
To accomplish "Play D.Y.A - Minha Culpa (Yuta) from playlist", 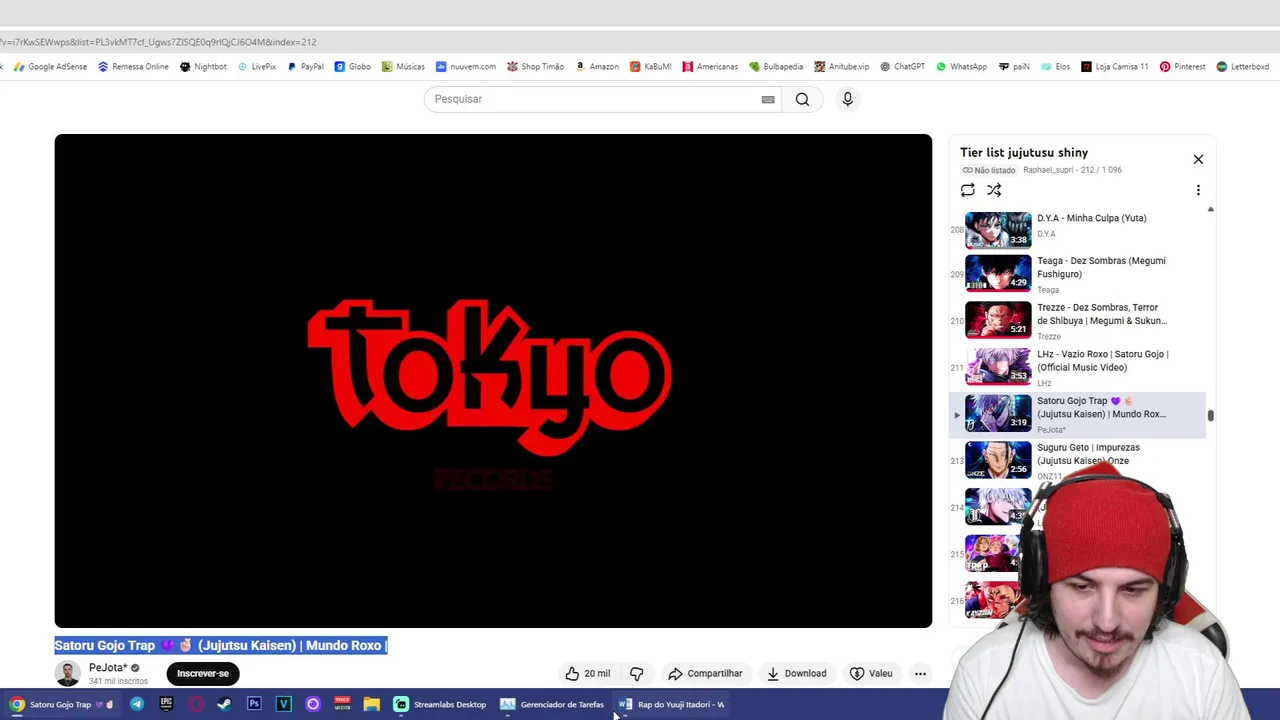I will (x=1077, y=229).
